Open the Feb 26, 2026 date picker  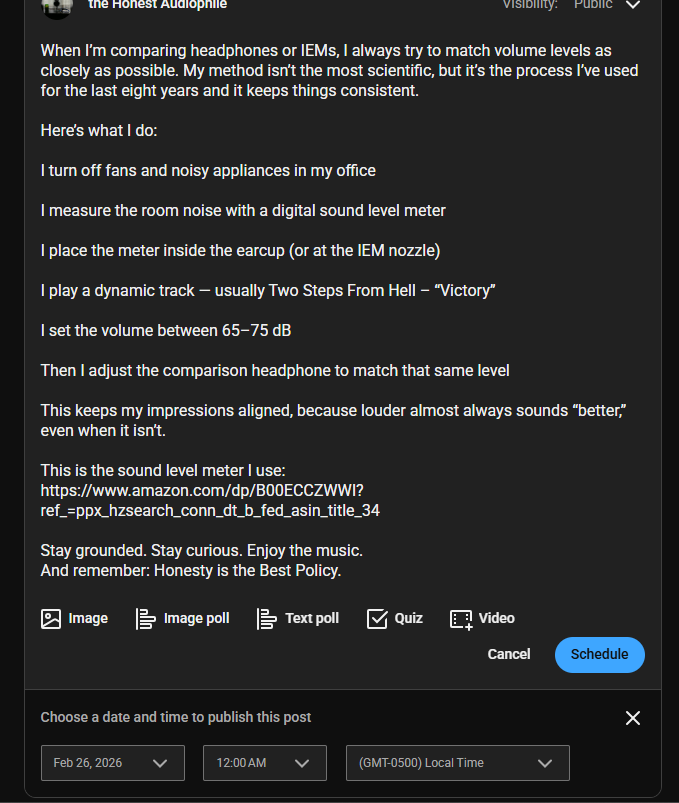112,763
